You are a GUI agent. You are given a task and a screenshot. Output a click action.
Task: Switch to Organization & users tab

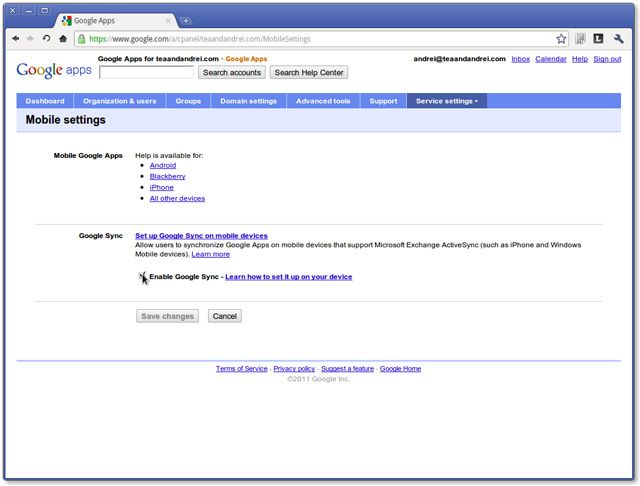(x=120, y=101)
